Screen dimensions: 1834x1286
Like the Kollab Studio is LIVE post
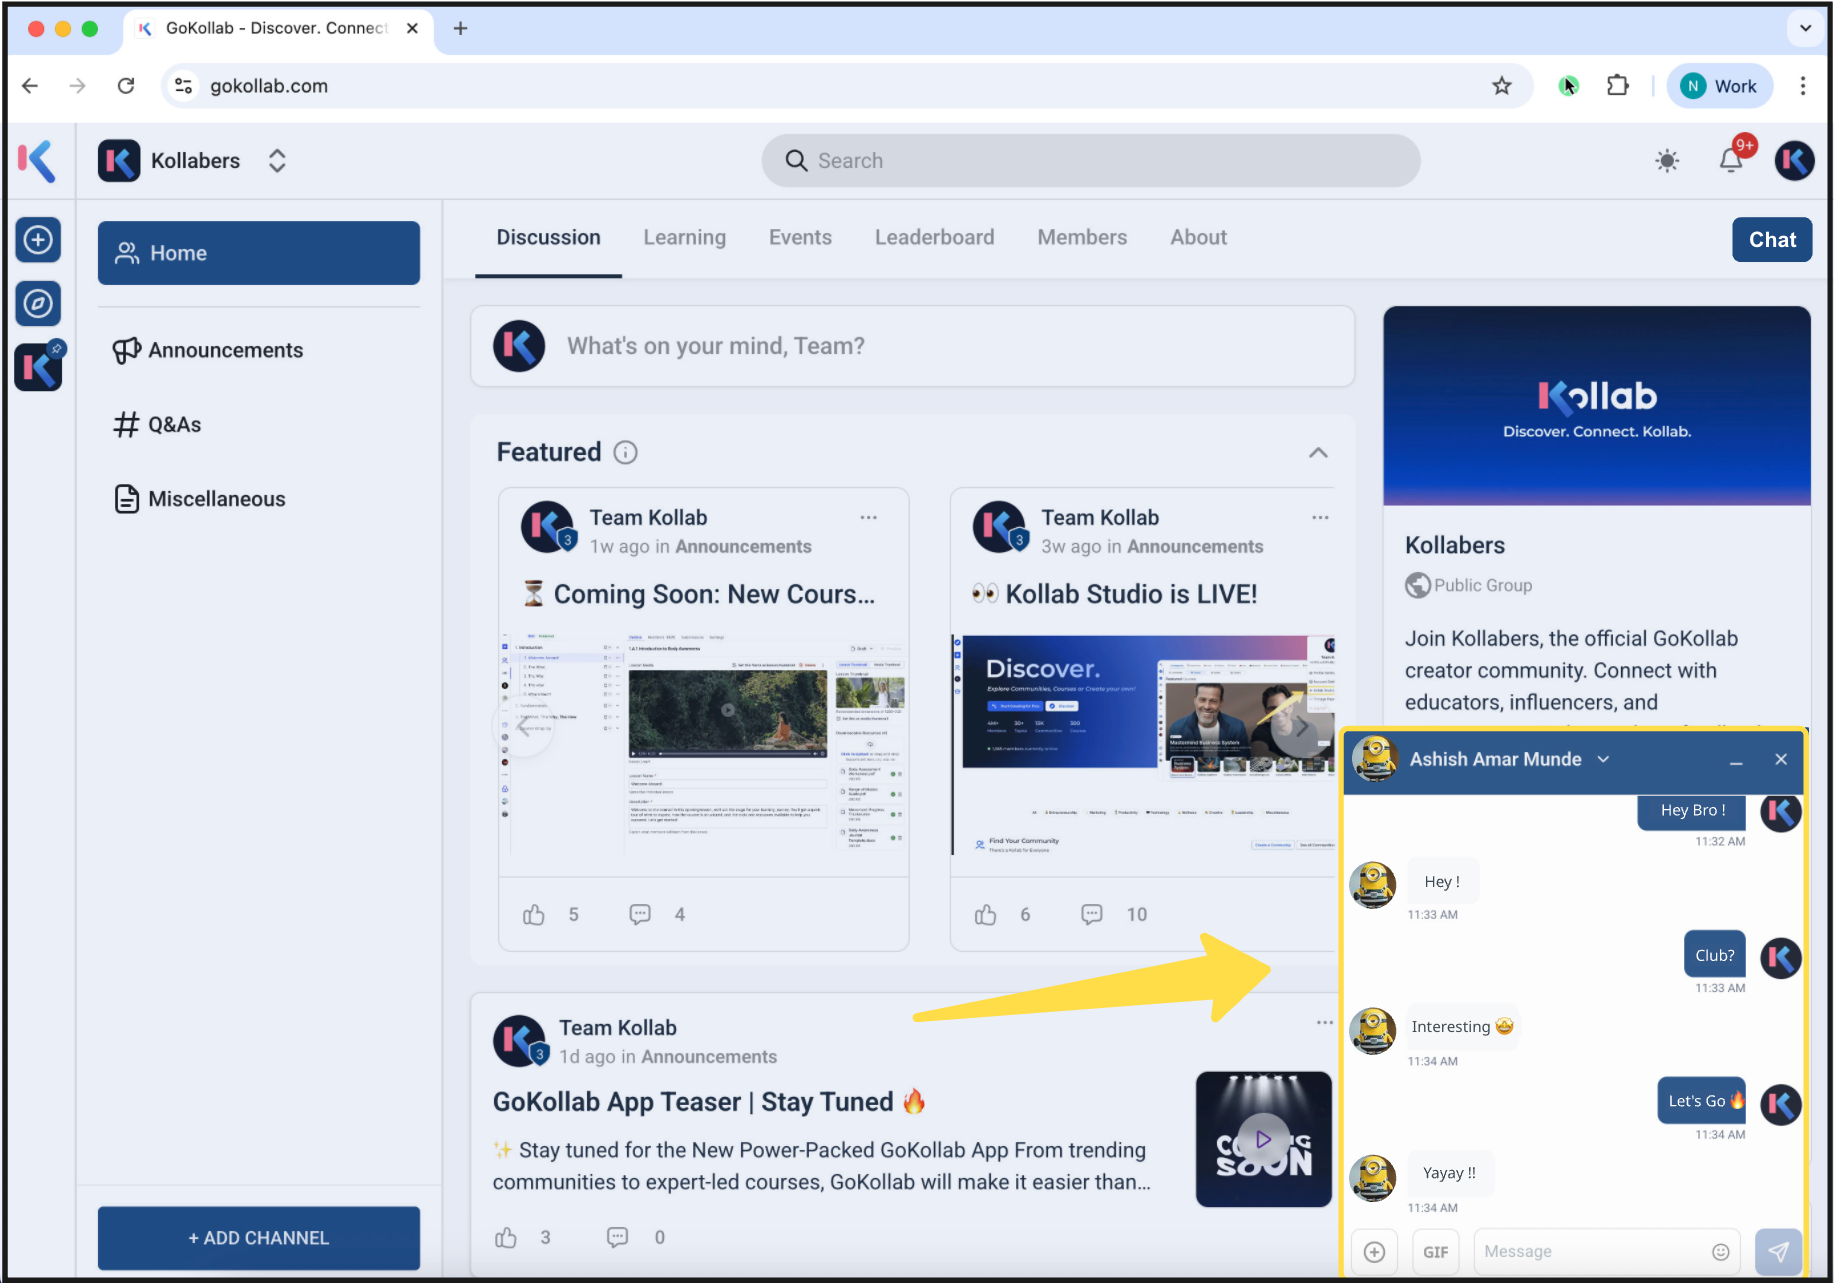pyautogui.click(x=986, y=914)
